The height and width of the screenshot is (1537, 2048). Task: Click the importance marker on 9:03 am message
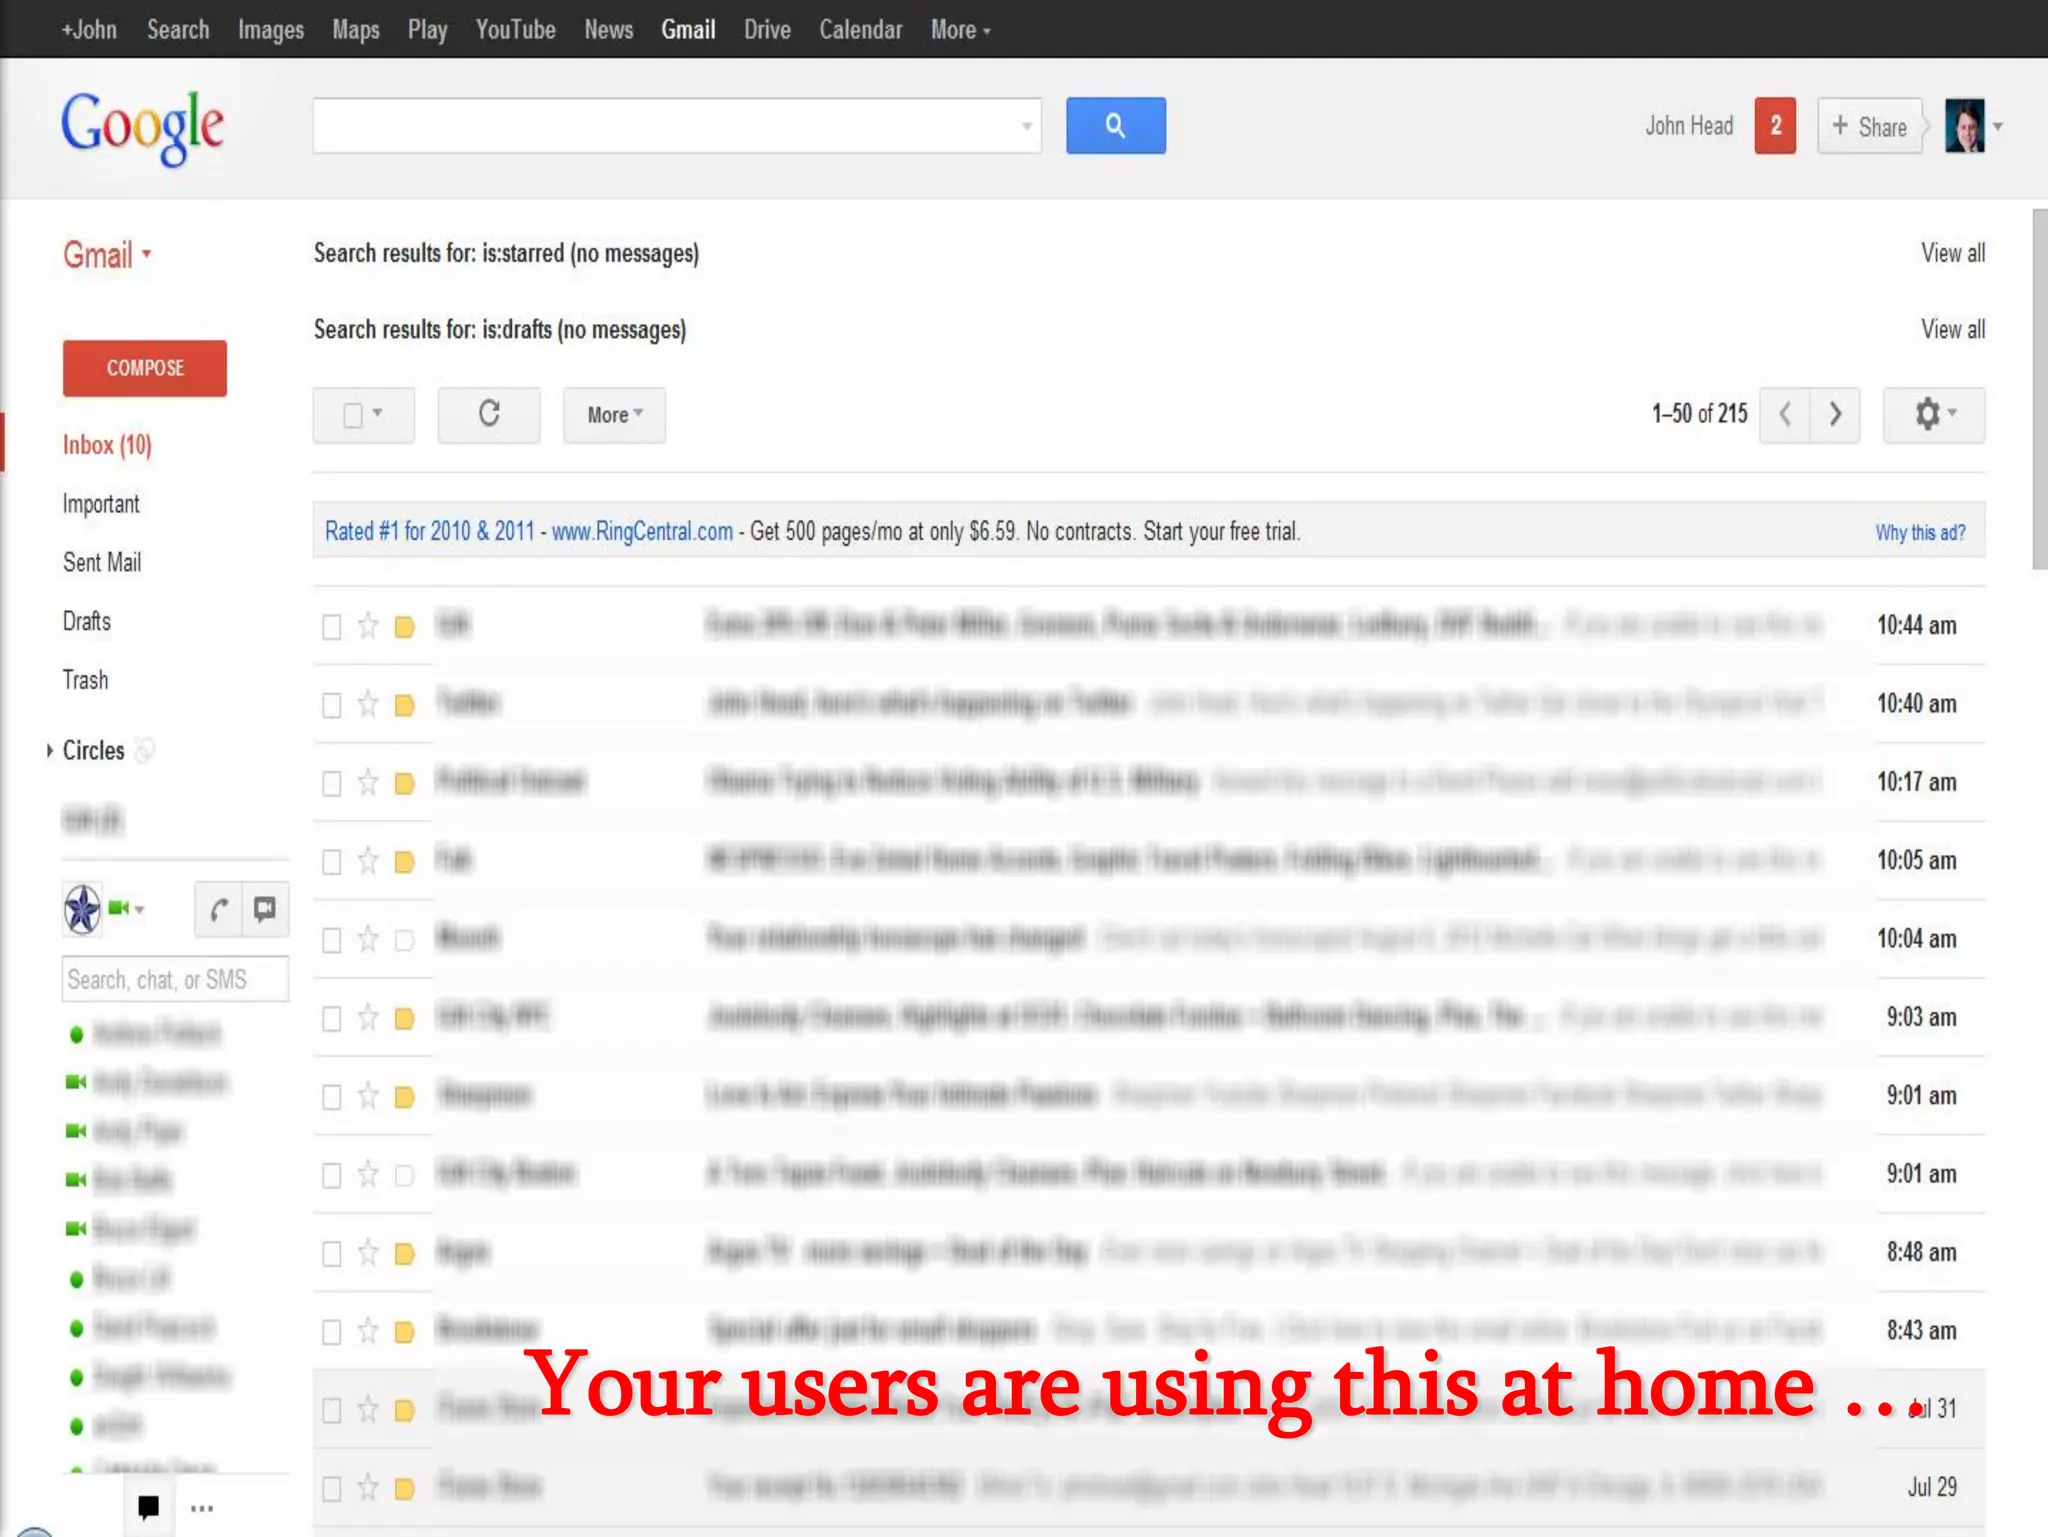(404, 1019)
